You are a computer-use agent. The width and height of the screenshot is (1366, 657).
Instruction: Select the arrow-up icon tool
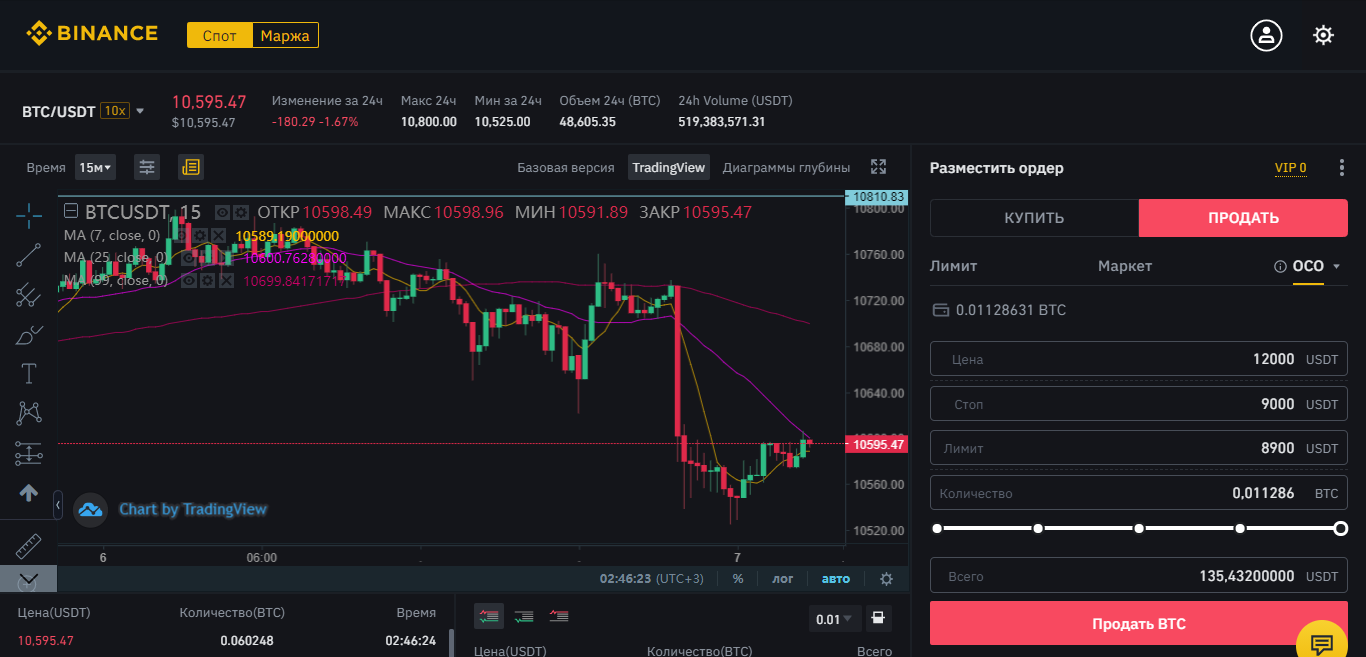point(29,493)
